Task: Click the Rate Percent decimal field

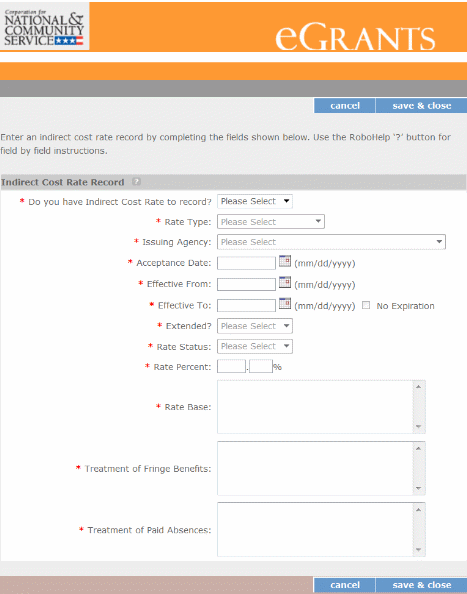Action: [261, 366]
